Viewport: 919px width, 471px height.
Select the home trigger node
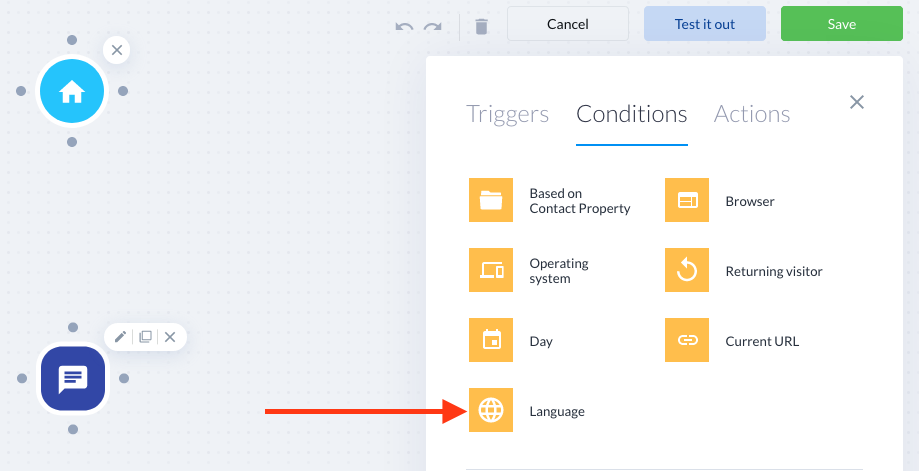[72, 91]
